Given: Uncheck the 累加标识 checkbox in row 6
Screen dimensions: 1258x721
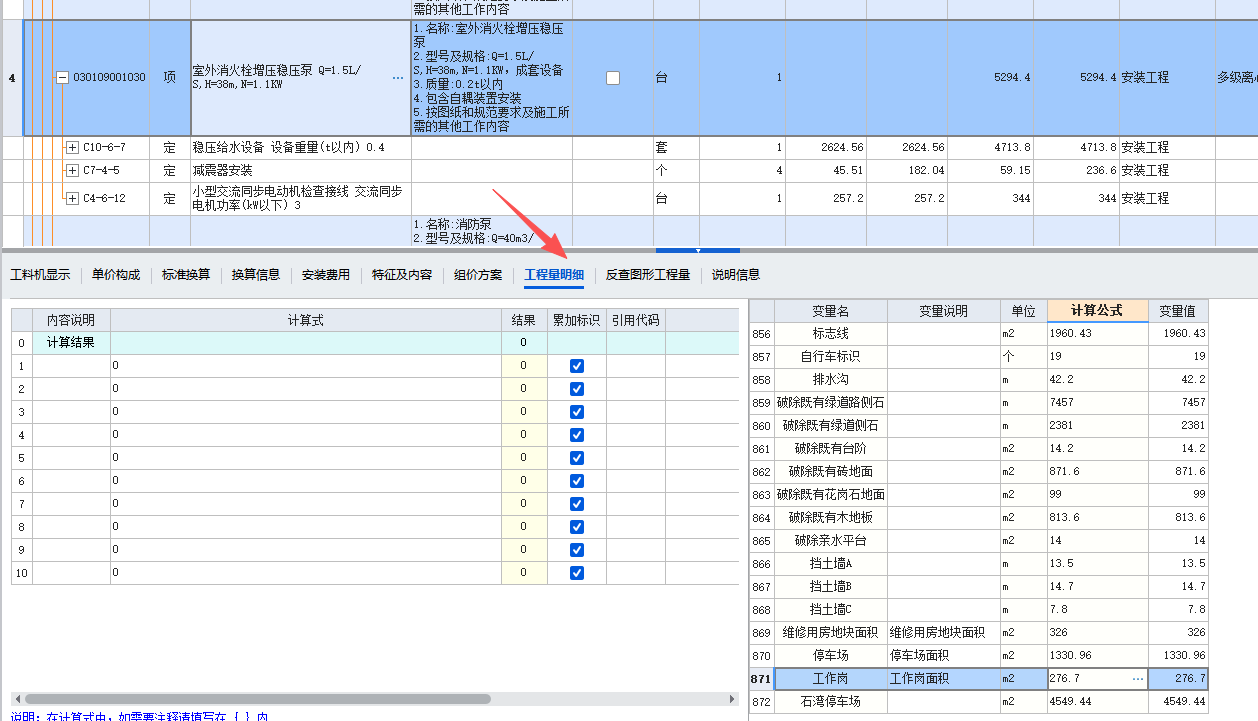Looking at the screenshot, I should pyautogui.click(x=577, y=481).
